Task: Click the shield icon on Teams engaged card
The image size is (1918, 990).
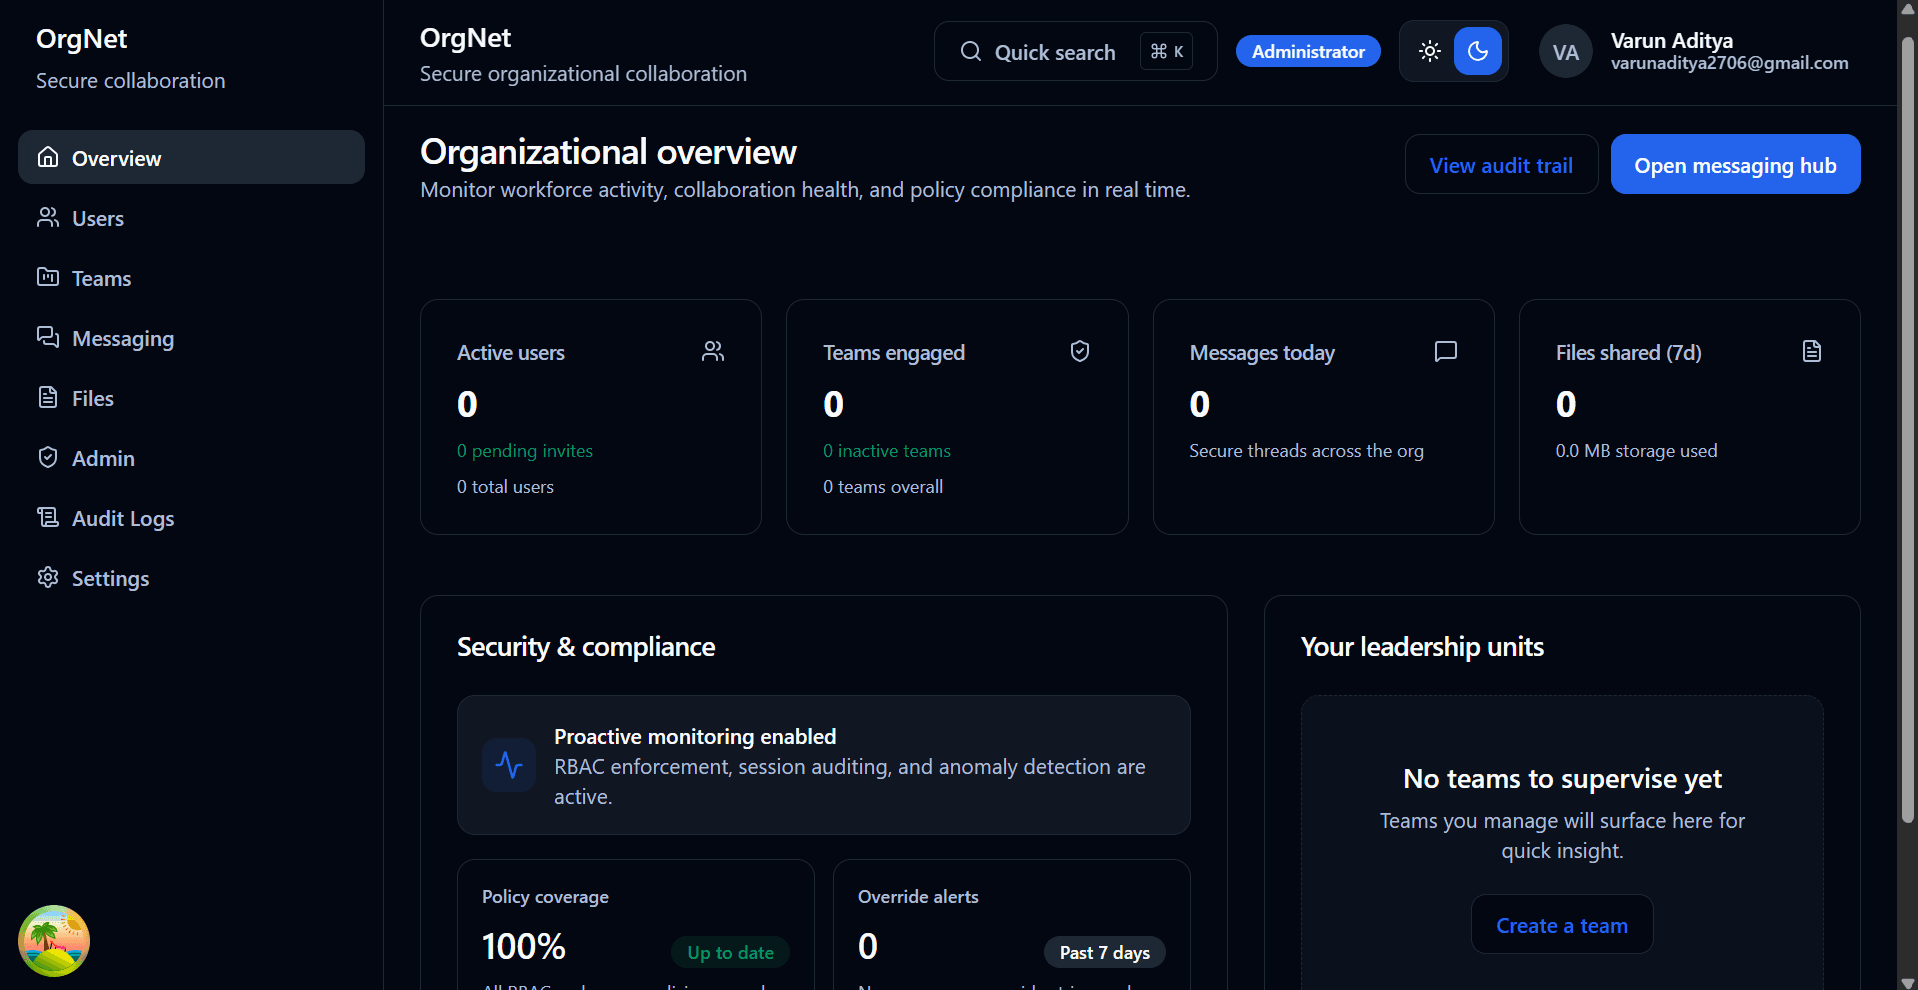Action: pos(1079,351)
